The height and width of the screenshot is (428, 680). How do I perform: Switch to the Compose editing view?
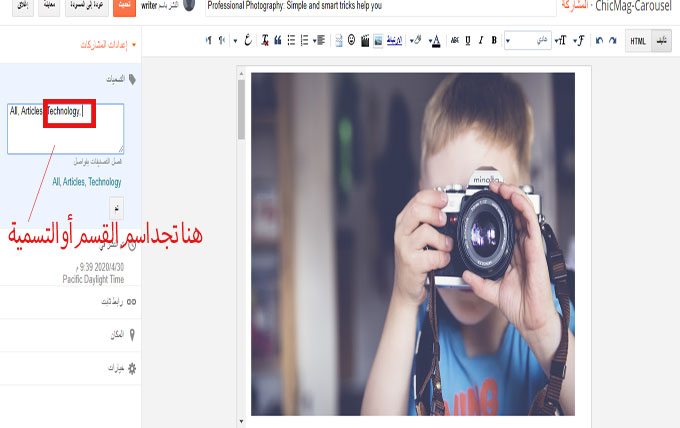point(662,41)
